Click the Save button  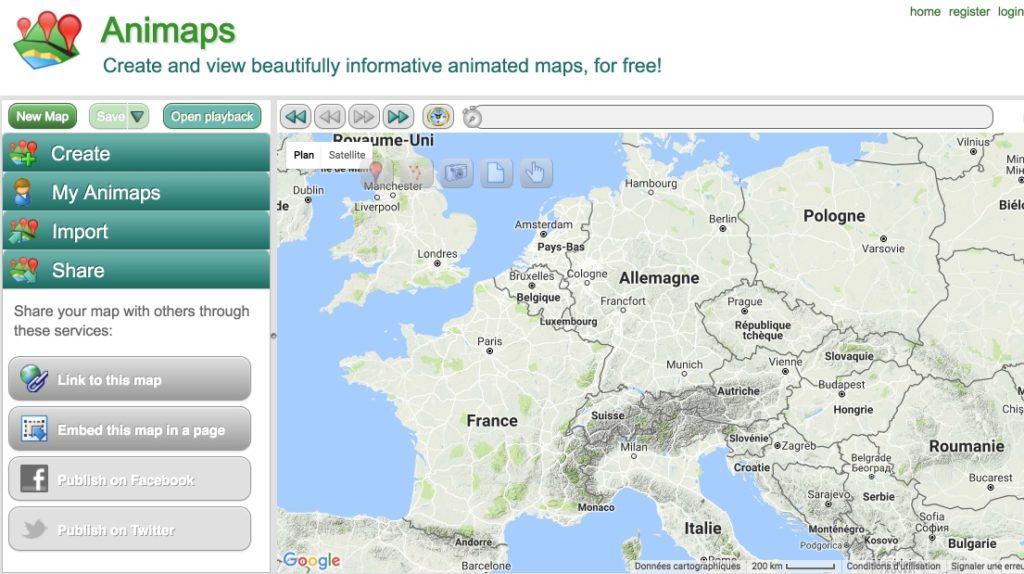pos(110,116)
